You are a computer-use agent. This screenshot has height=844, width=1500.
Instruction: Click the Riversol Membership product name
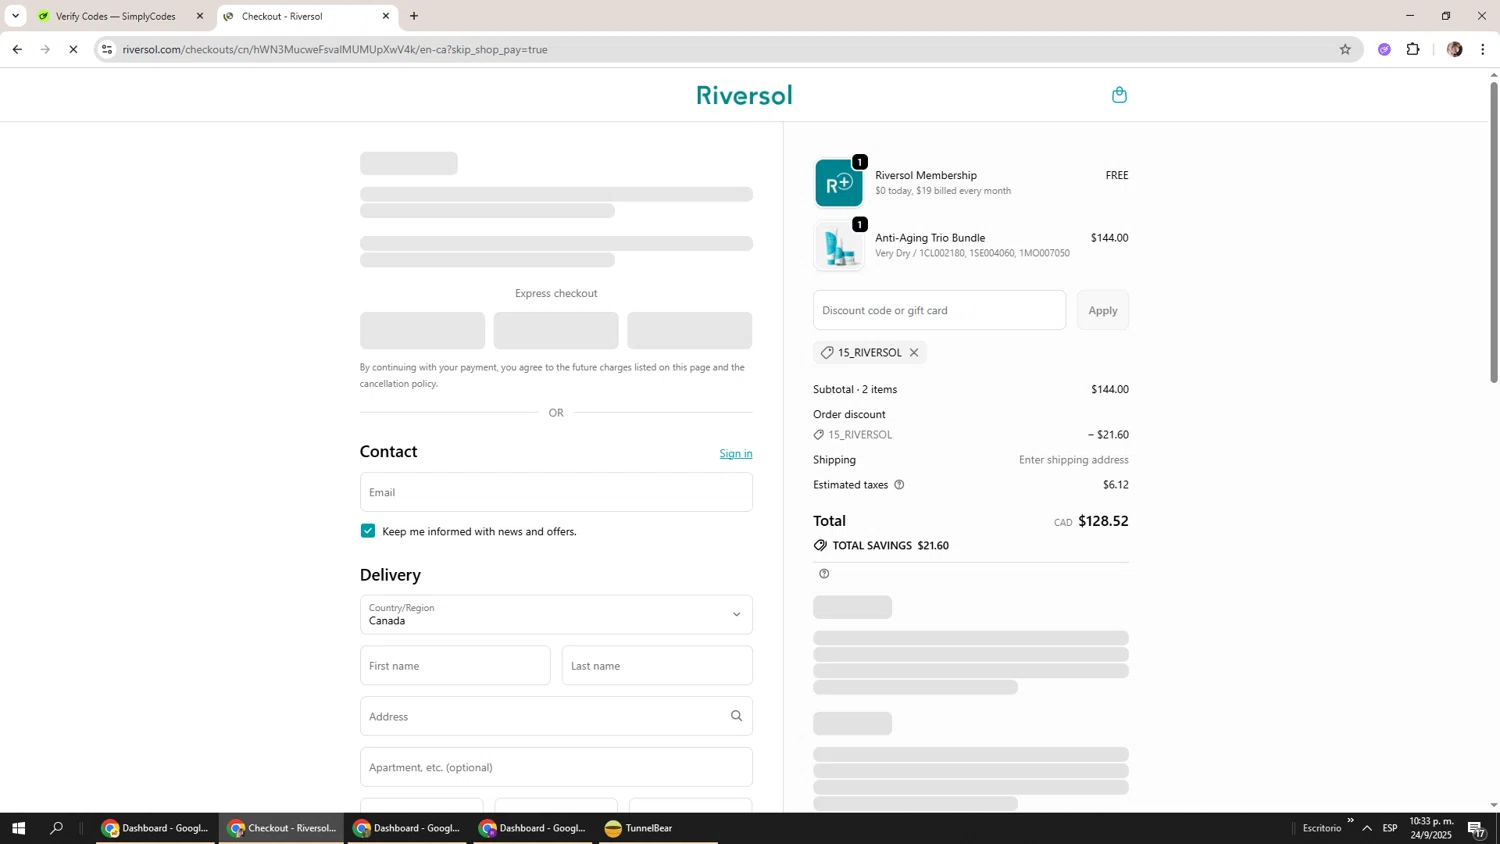926,175
